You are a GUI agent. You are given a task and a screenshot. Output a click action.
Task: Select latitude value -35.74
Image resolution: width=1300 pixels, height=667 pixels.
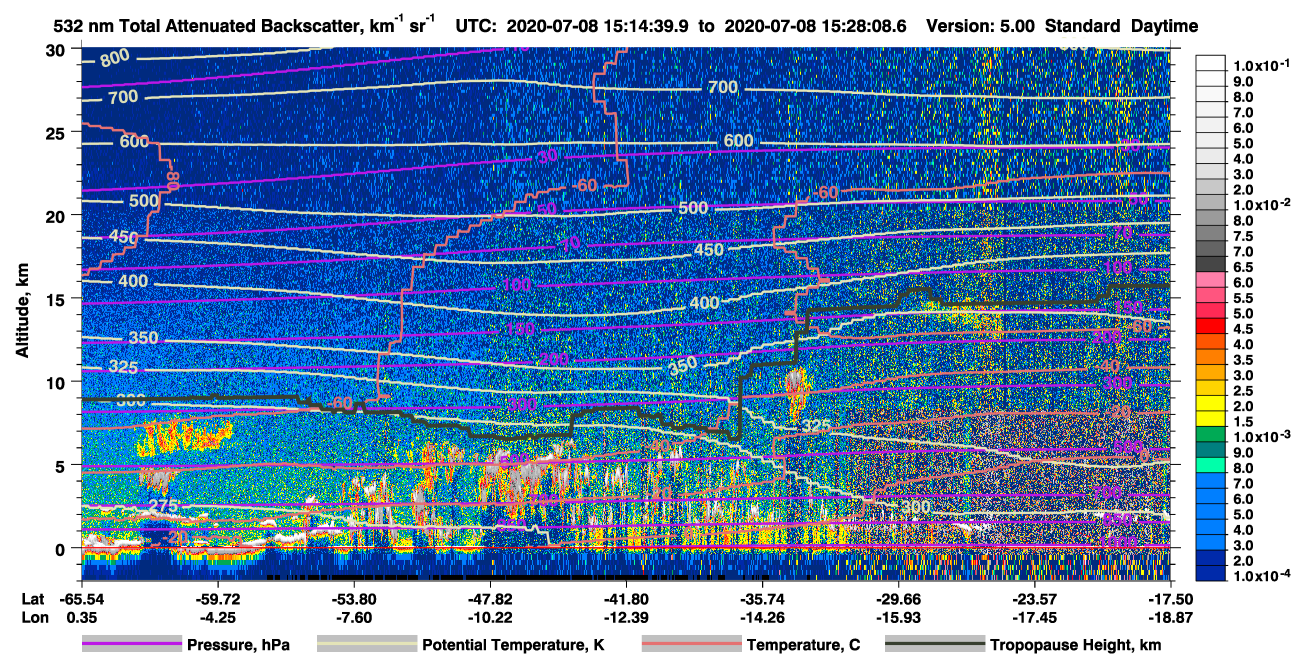point(762,599)
